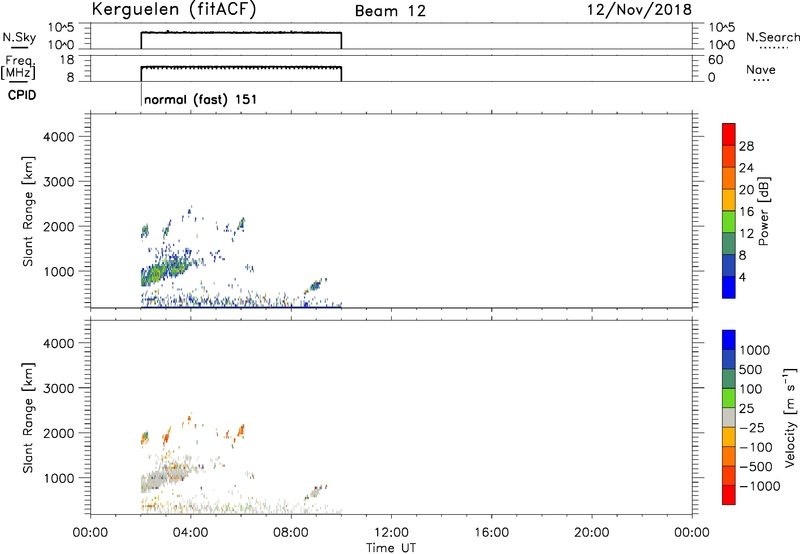Click the '100' Velocity colorbar tick value
This screenshot has height=554, width=800.
[x=751, y=389]
